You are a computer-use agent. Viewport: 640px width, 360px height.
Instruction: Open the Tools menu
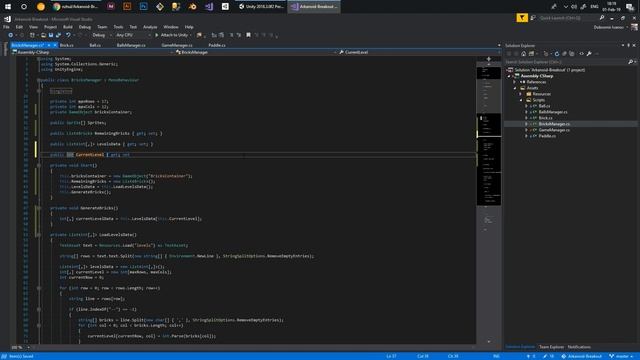point(118,27)
